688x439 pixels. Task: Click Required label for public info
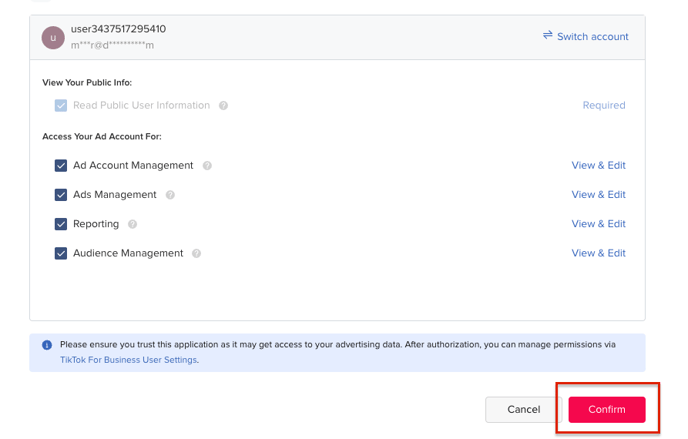click(x=604, y=106)
